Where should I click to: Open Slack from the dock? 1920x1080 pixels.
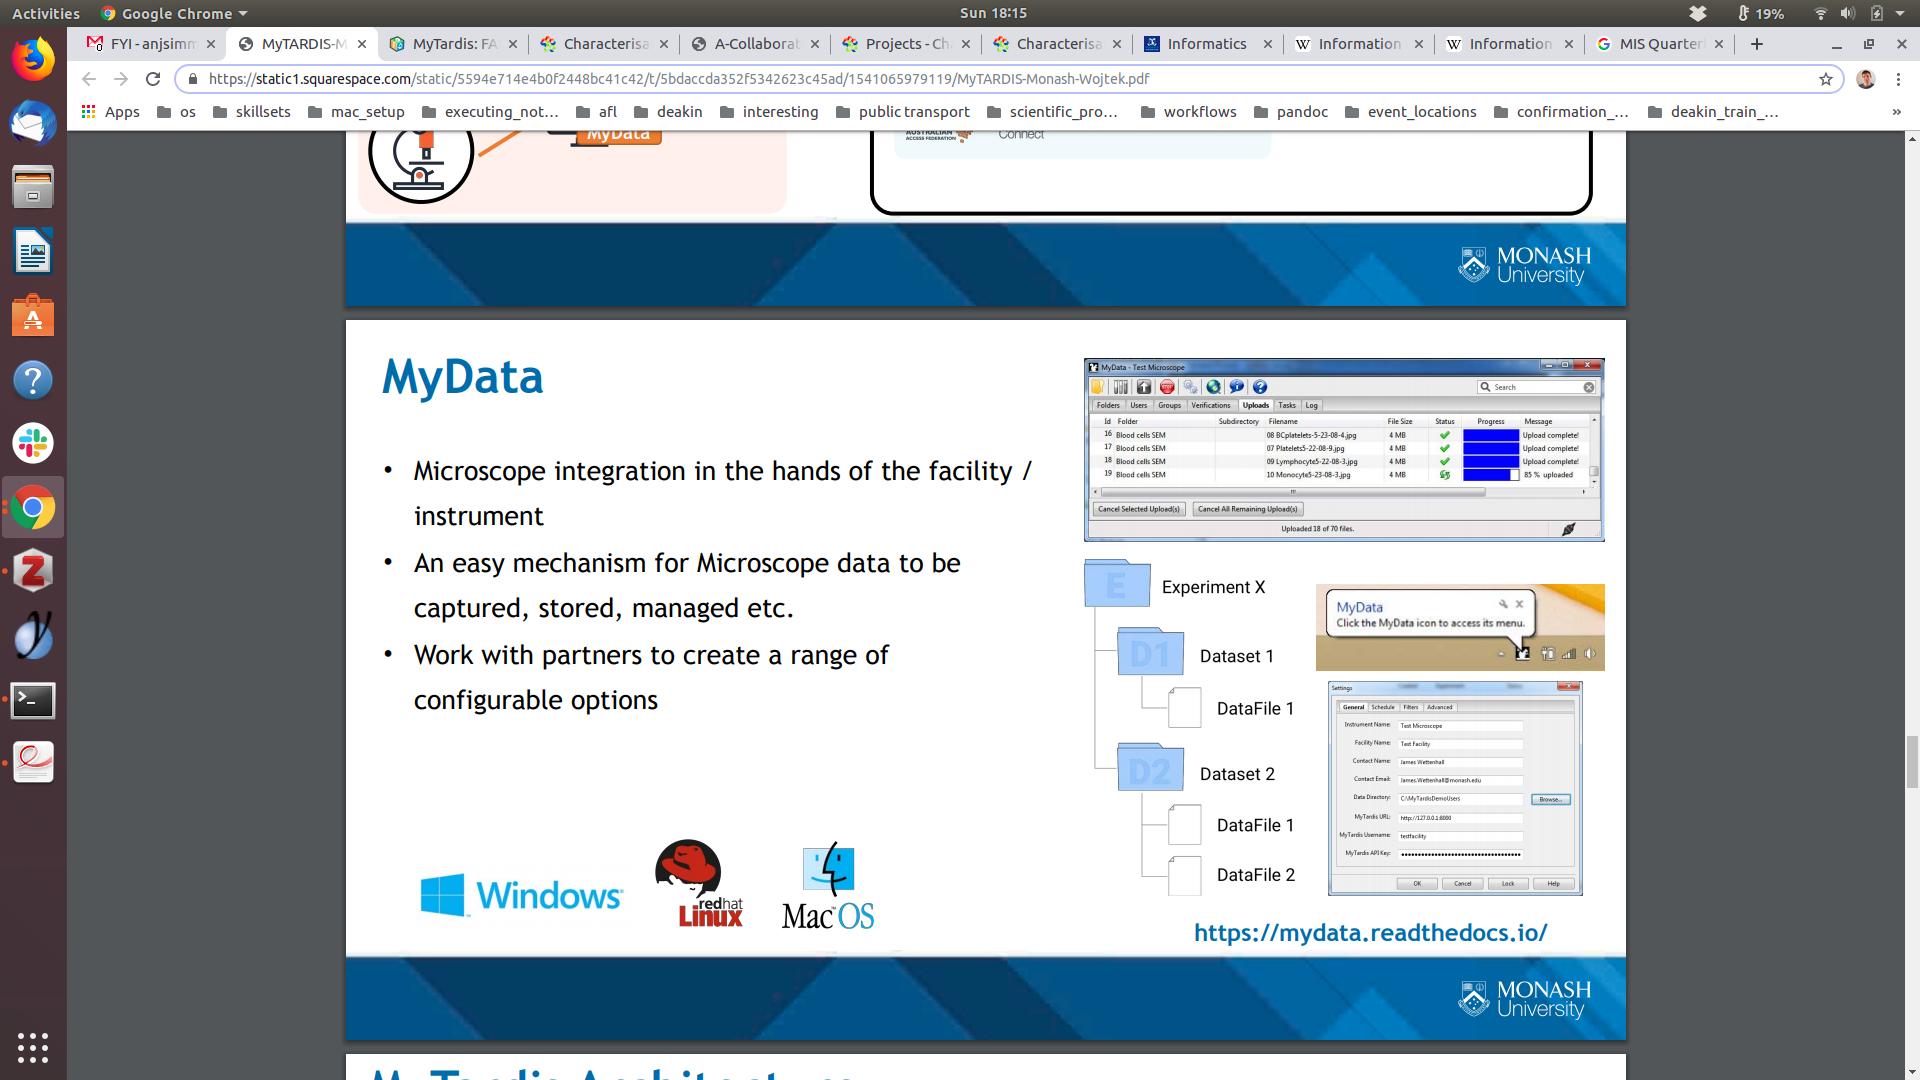tap(33, 443)
